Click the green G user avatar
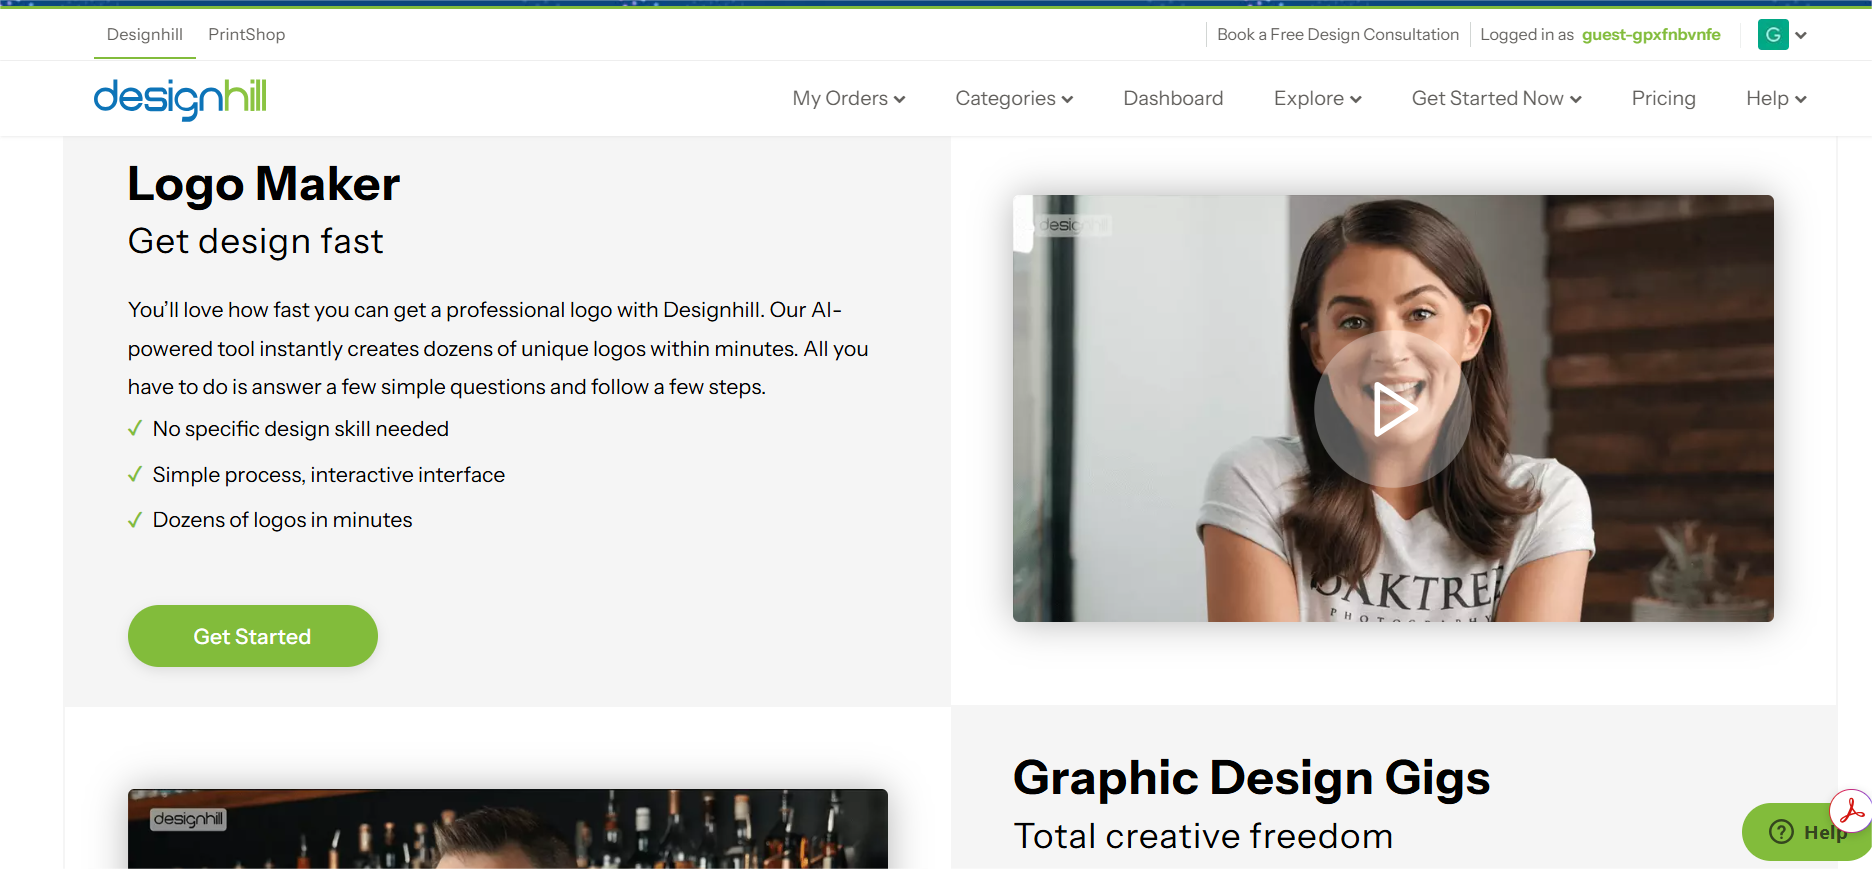This screenshot has width=1872, height=869. click(x=1773, y=35)
